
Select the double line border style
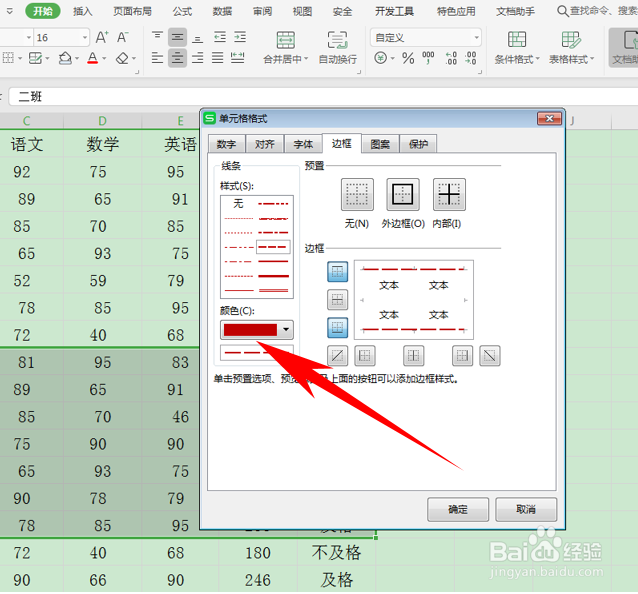point(273,290)
